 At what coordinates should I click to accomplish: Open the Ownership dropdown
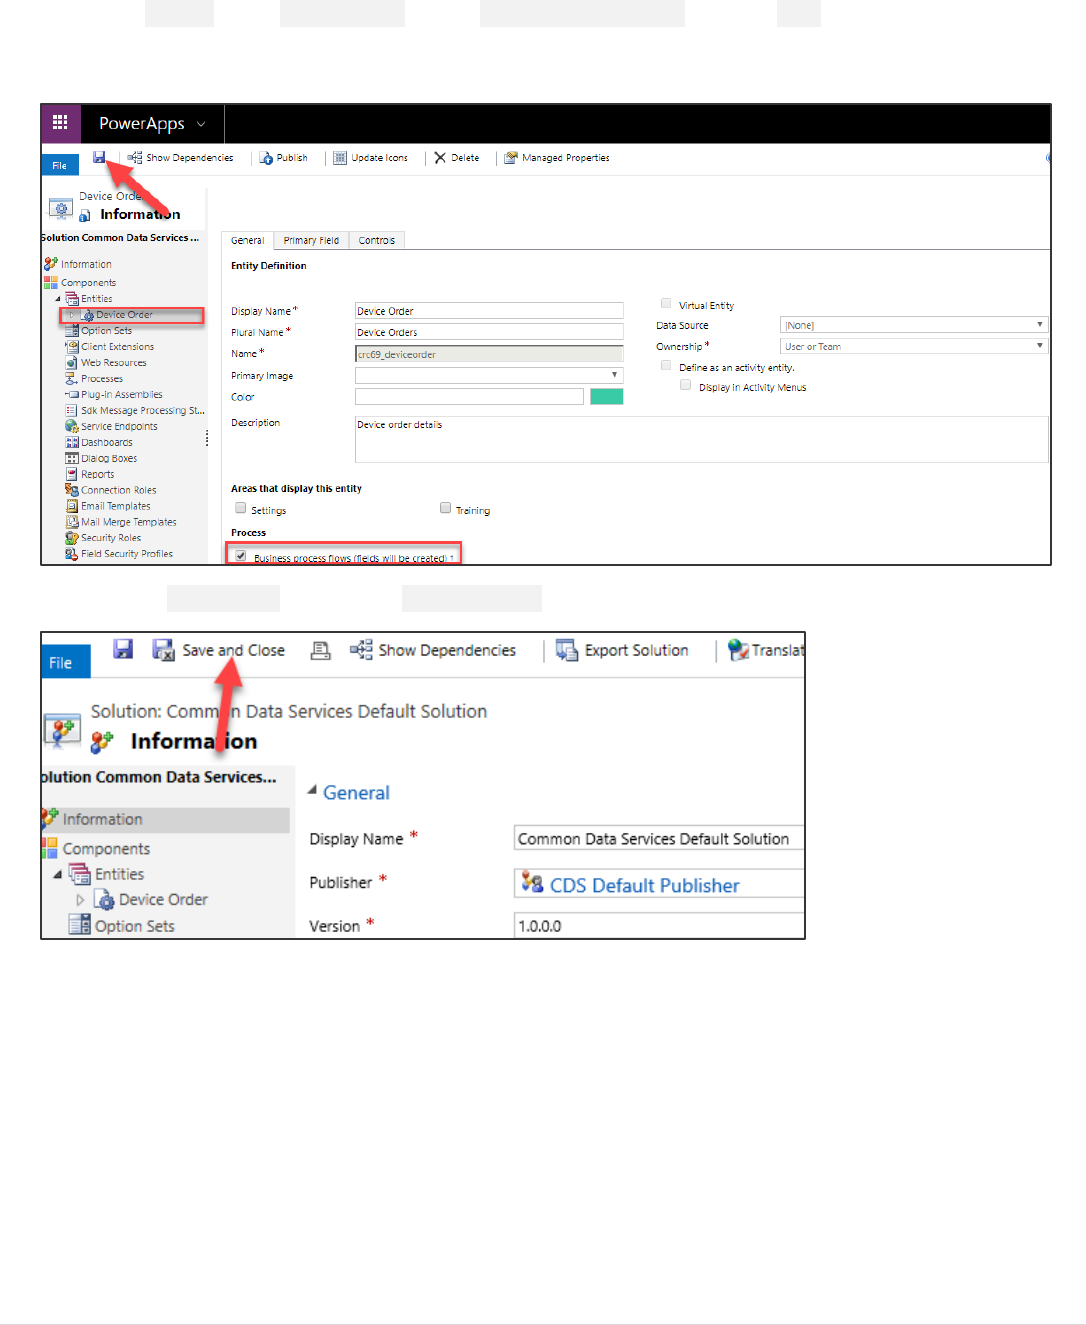click(x=913, y=346)
